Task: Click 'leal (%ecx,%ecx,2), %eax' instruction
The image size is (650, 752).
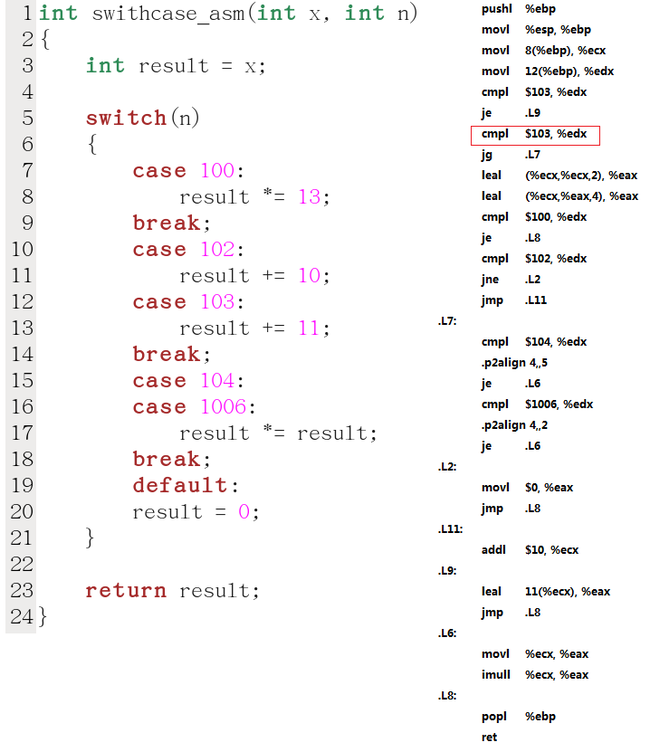Action: coord(559,176)
